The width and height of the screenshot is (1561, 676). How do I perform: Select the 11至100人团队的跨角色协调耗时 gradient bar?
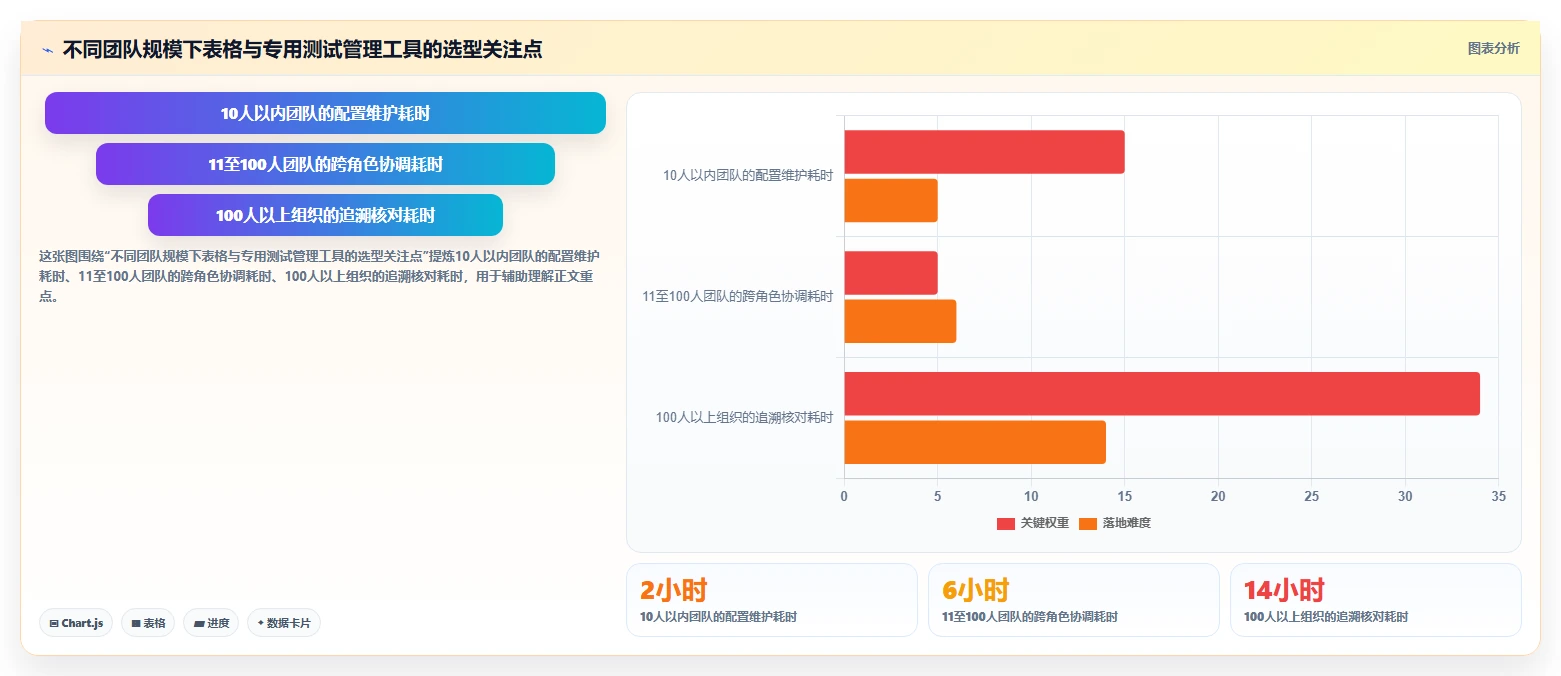[325, 164]
